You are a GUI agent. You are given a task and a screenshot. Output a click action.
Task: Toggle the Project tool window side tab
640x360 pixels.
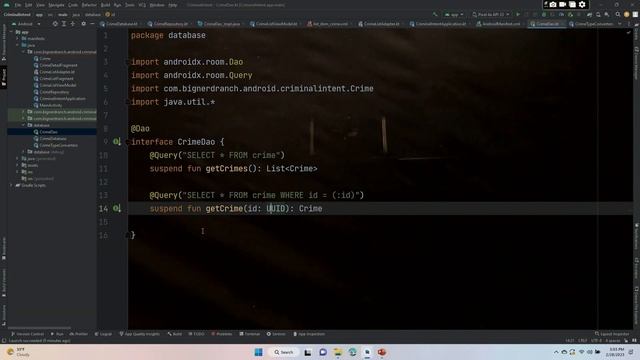[x=4, y=77]
